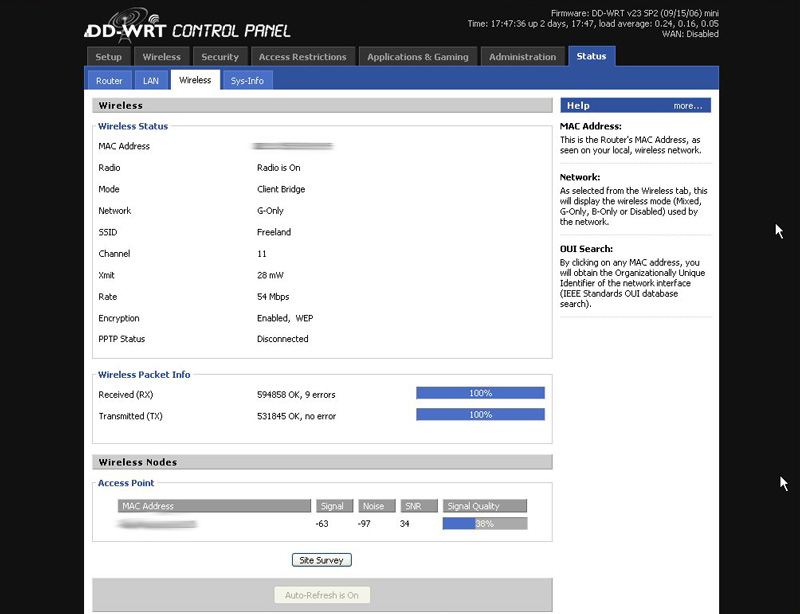Select the Status tab
This screenshot has width=800, height=614.
[591, 56]
